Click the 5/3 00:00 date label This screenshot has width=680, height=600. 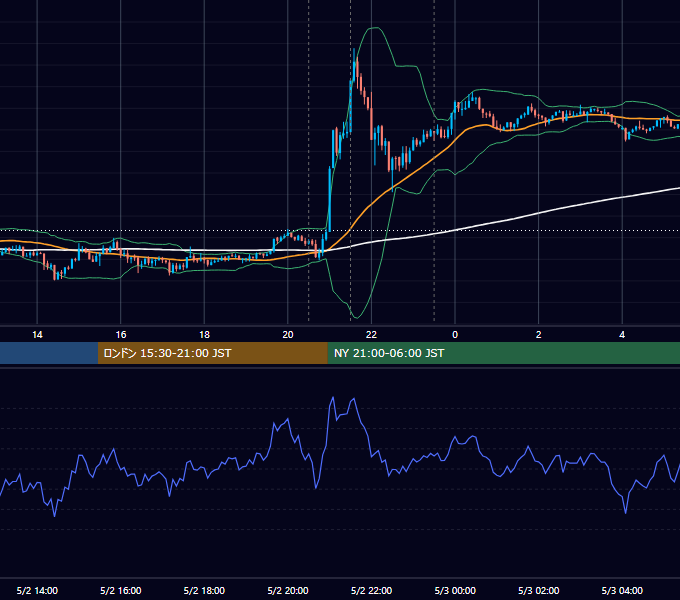pyautogui.click(x=455, y=590)
